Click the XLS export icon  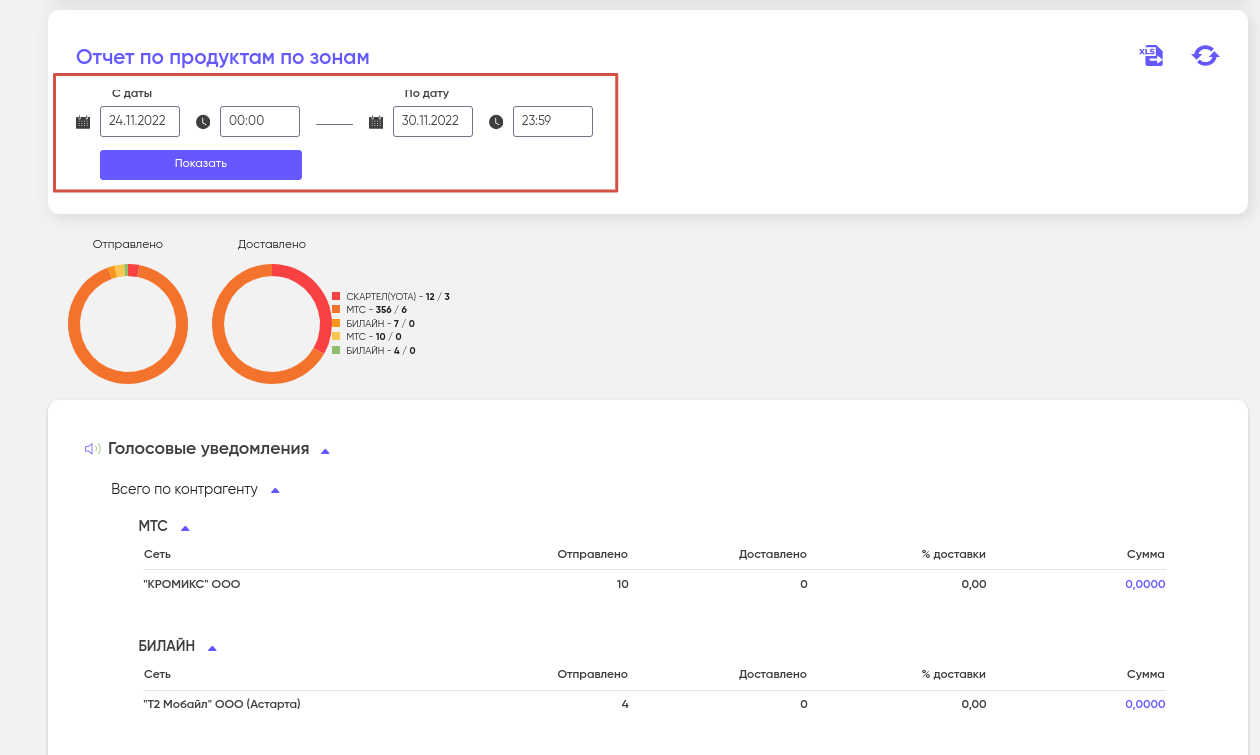(1152, 56)
